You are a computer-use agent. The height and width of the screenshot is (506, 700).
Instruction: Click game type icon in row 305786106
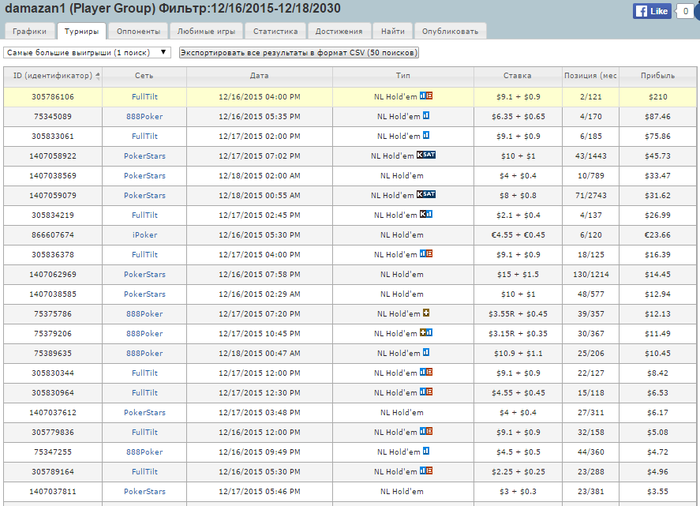click(426, 96)
